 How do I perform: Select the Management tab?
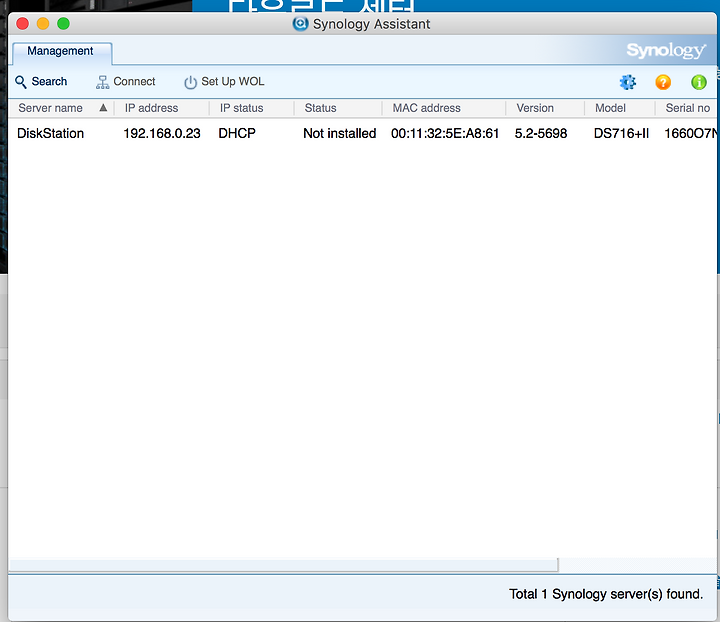[x=62, y=51]
